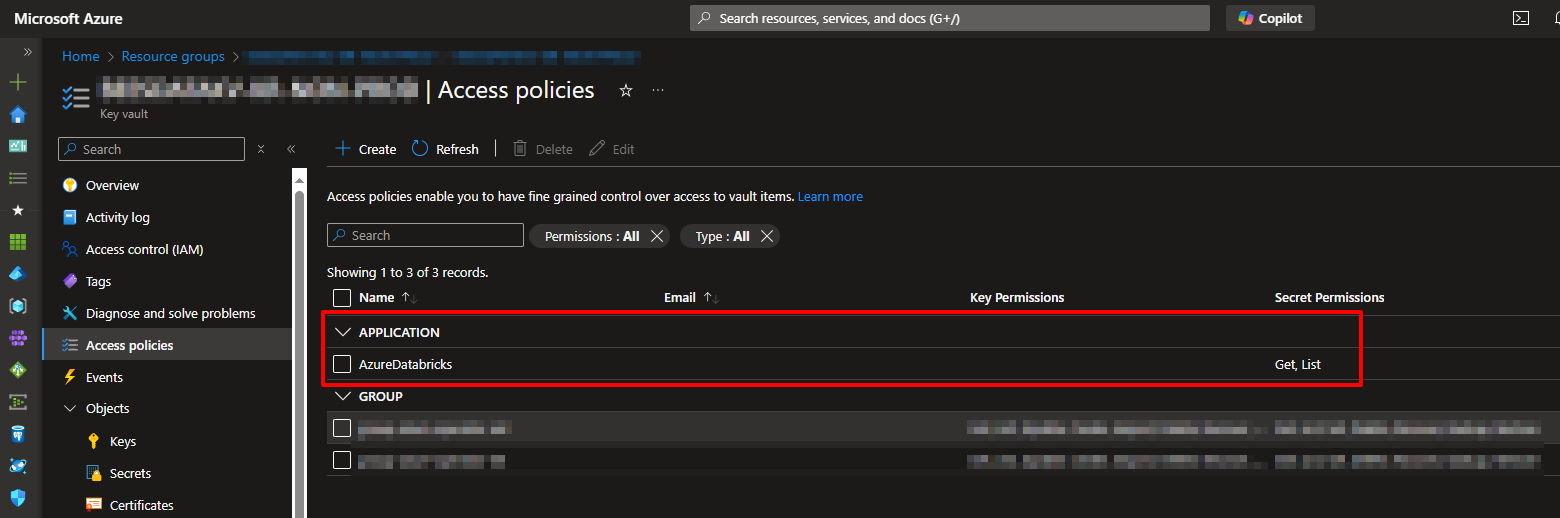The width and height of the screenshot is (1560, 518).
Task: Collapse the GROUP section
Action: (x=343, y=396)
